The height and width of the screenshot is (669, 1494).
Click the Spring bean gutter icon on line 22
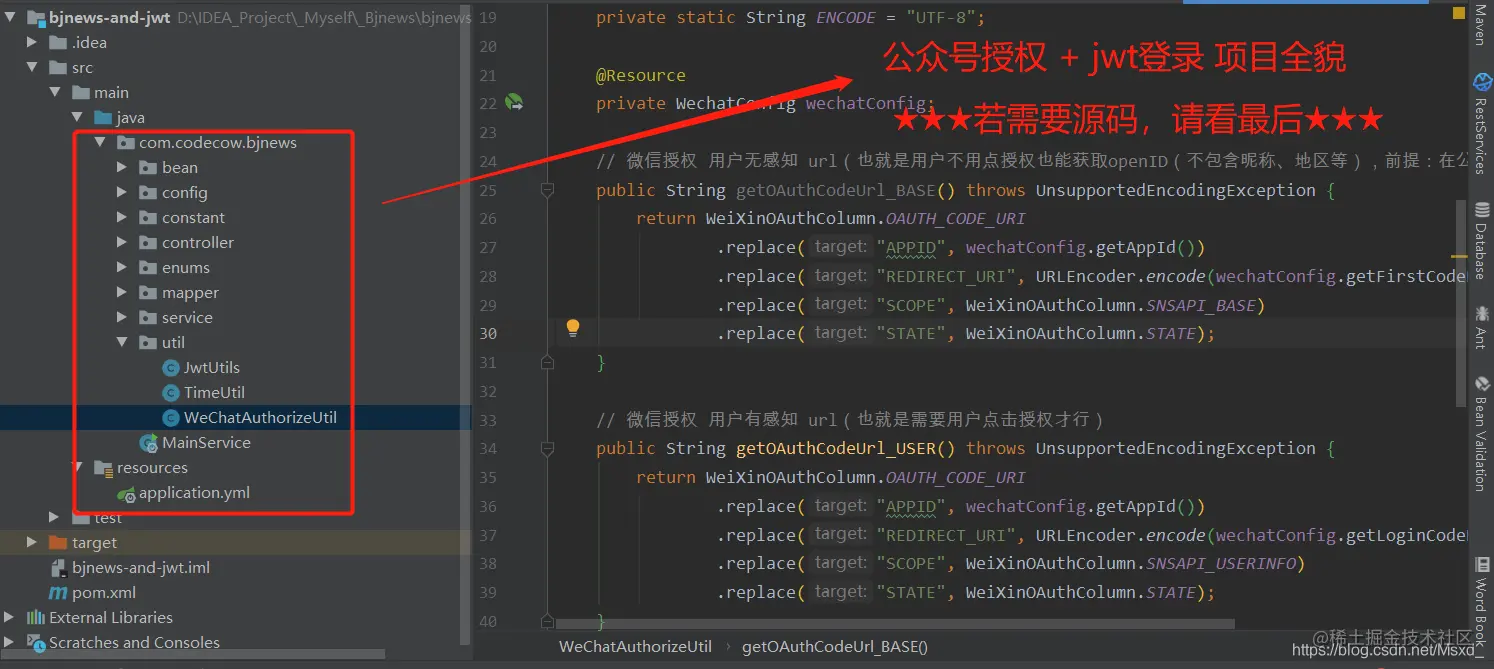tap(514, 102)
